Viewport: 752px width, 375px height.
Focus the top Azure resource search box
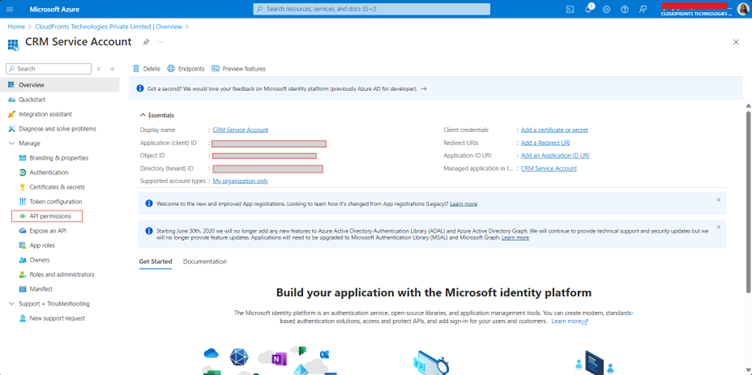tap(372, 9)
